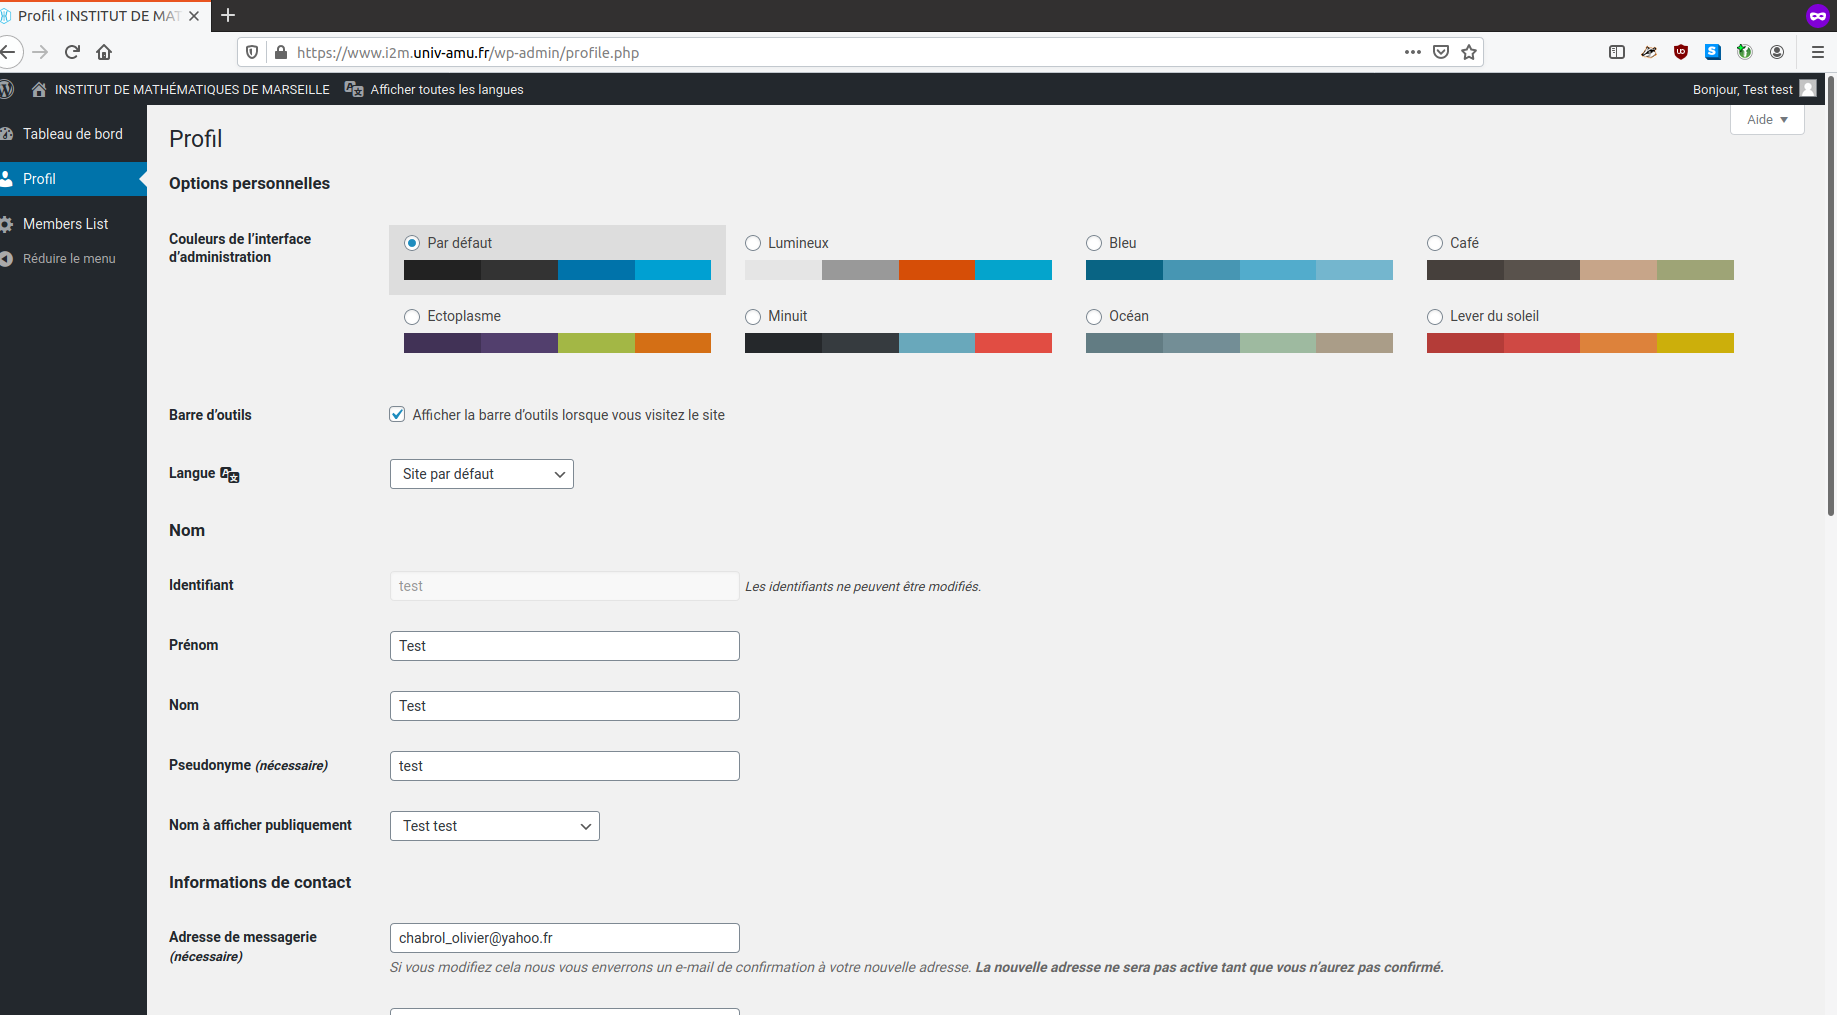Viewport: 1837px width, 1015px height.
Task: Click the Ectoplasme color palette
Action: click(x=557, y=343)
